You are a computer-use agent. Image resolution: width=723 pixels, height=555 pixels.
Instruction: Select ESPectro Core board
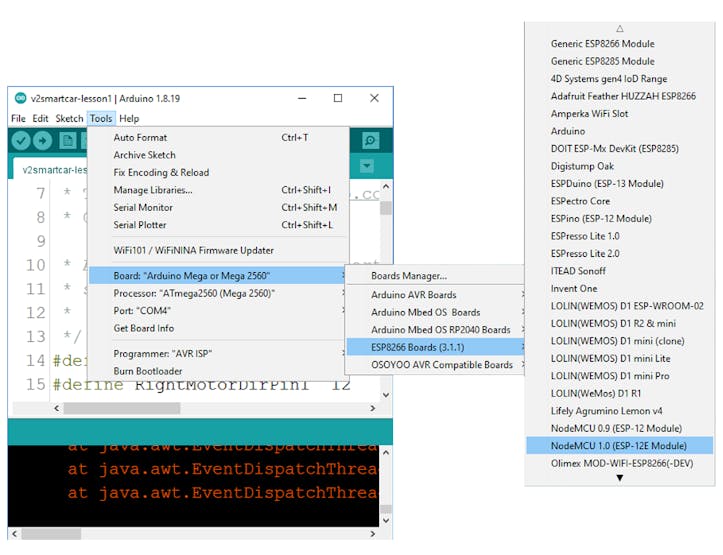[620, 201]
